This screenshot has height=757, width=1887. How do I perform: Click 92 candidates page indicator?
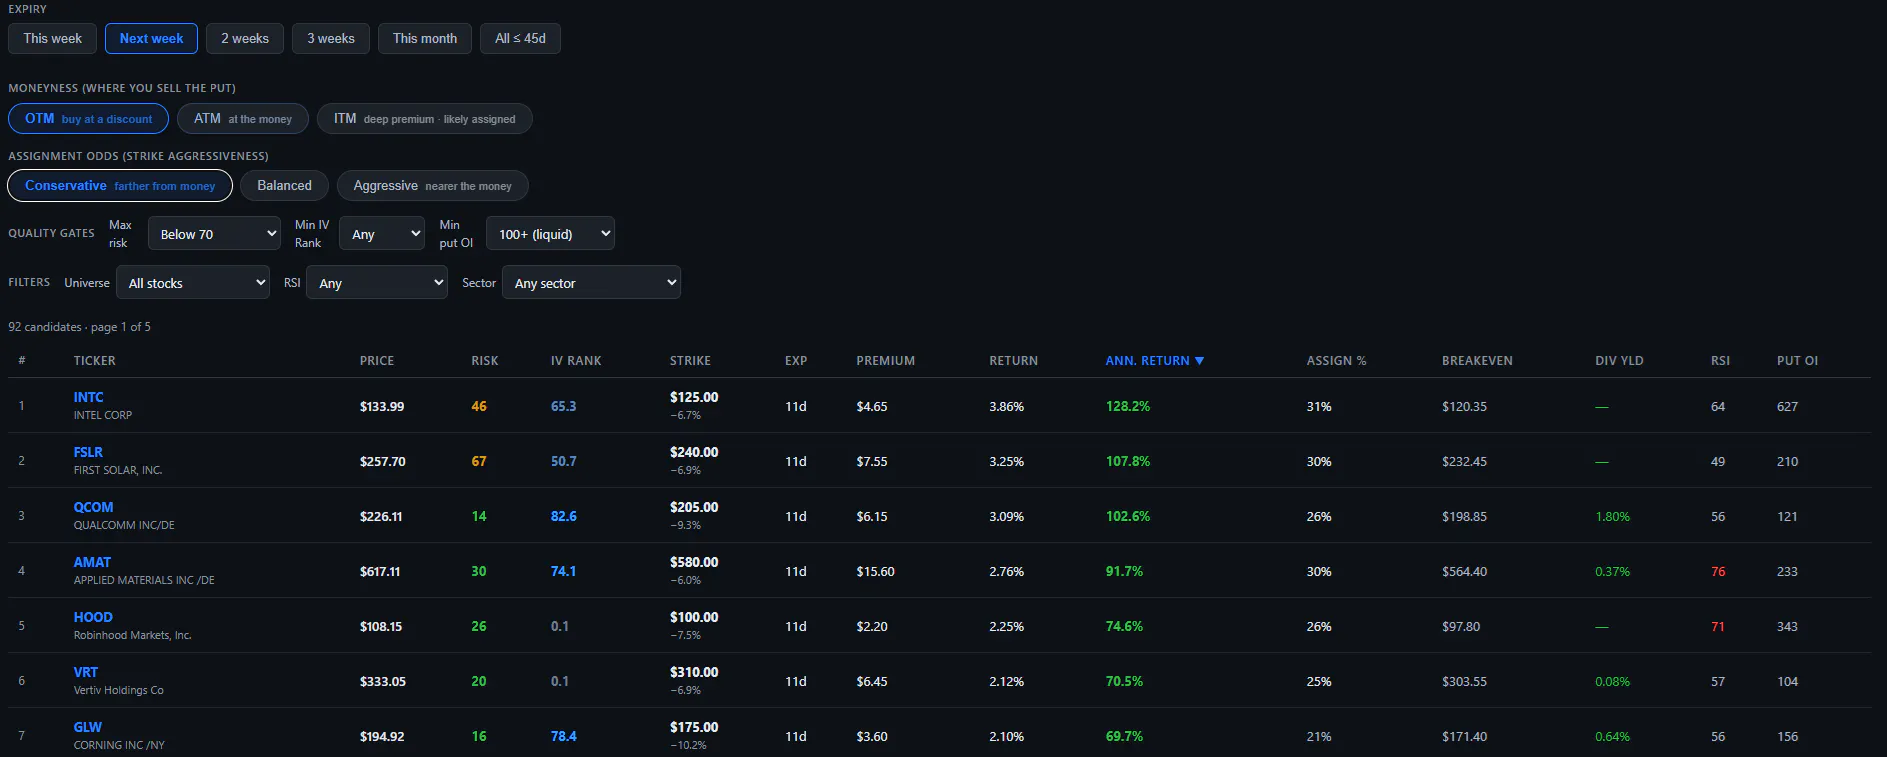tap(79, 327)
